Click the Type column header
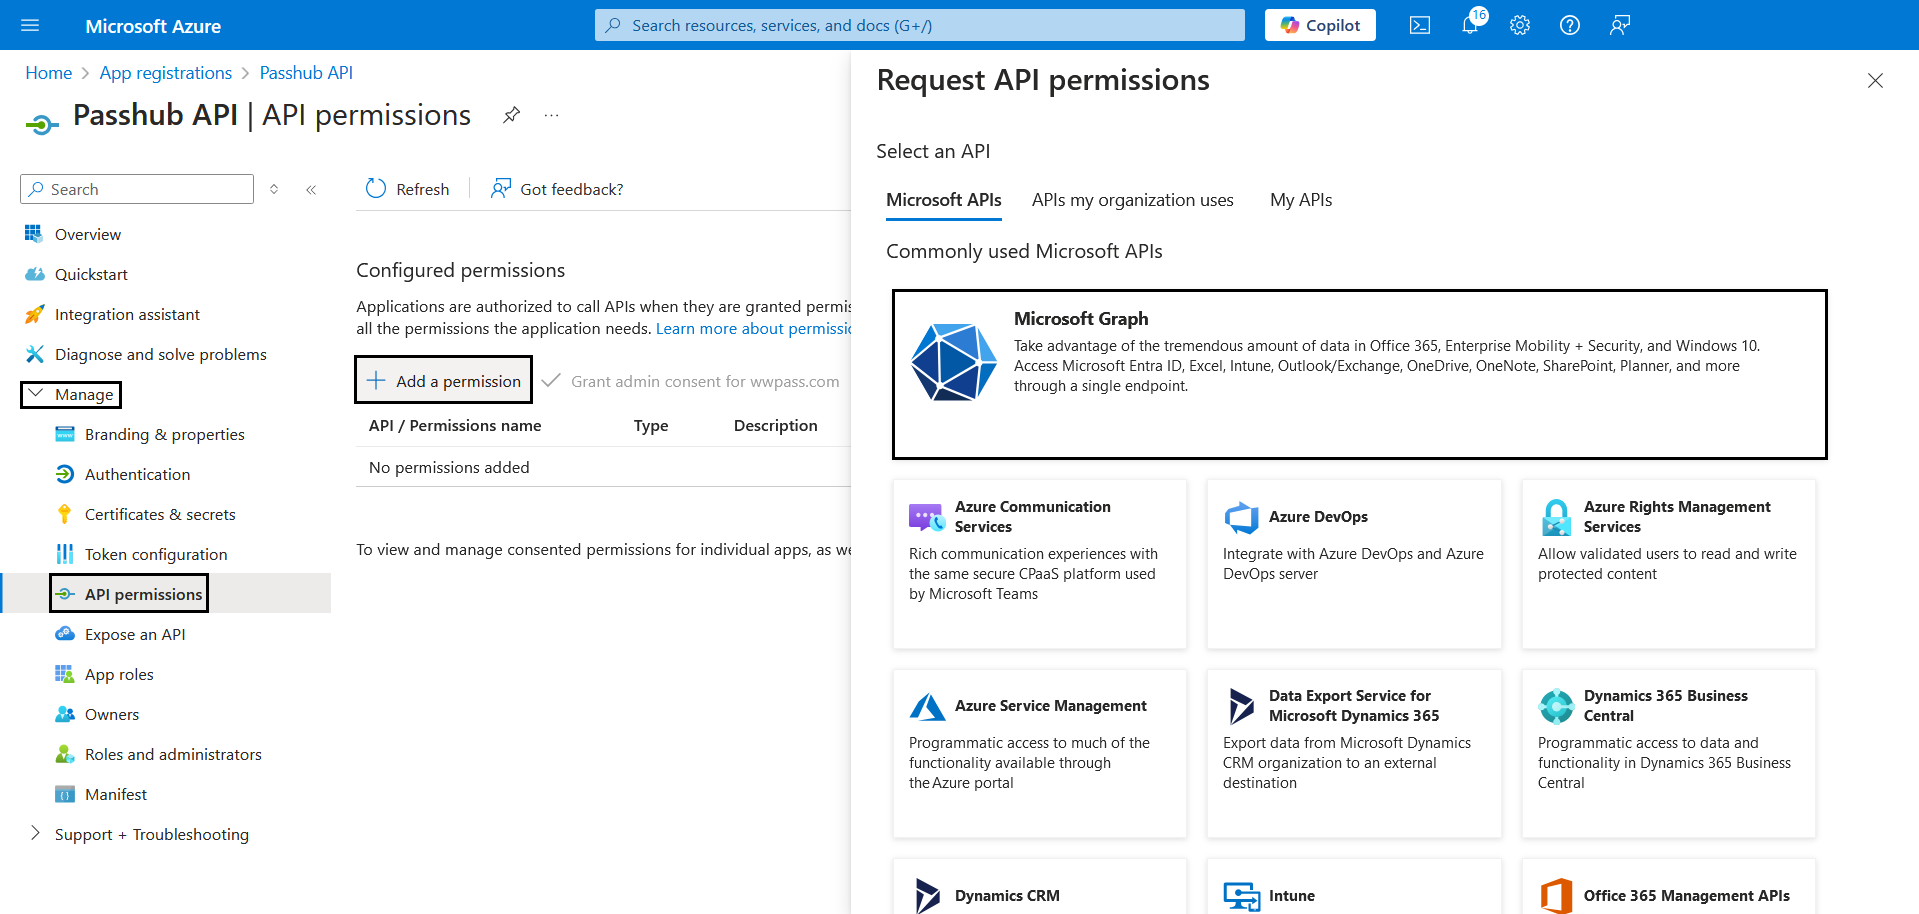This screenshot has width=1919, height=914. (651, 425)
